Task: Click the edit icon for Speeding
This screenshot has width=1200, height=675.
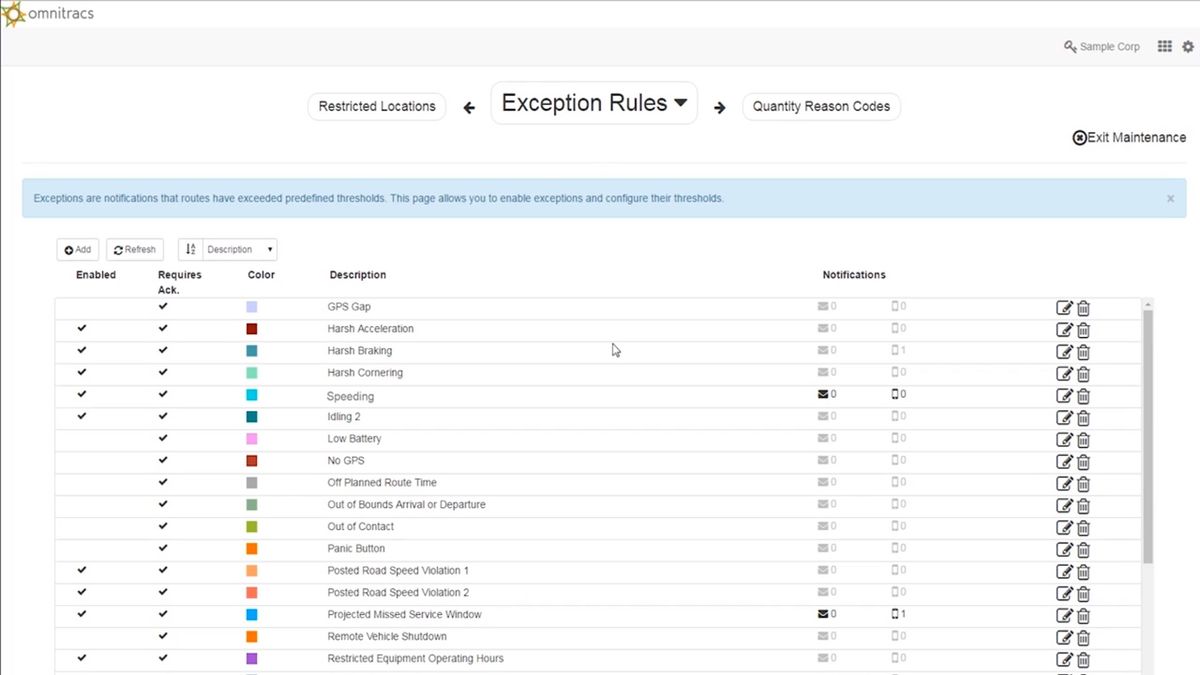Action: tap(1064, 396)
